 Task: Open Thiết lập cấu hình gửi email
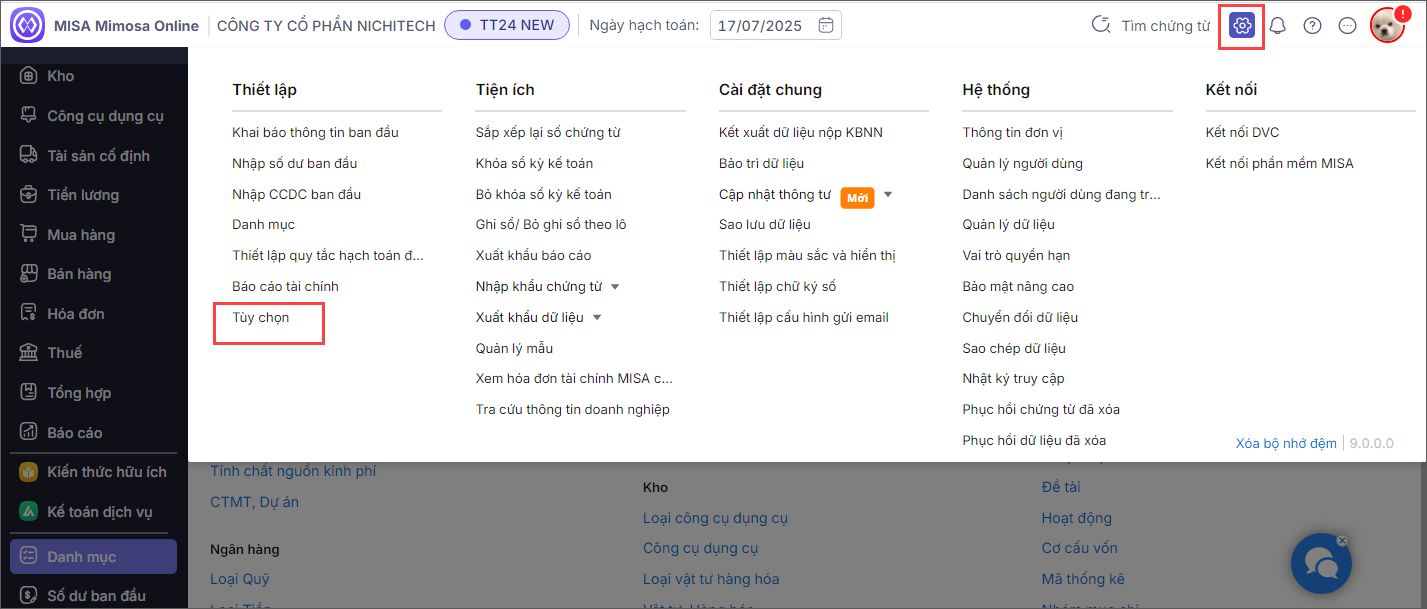(x=804, y=317)
